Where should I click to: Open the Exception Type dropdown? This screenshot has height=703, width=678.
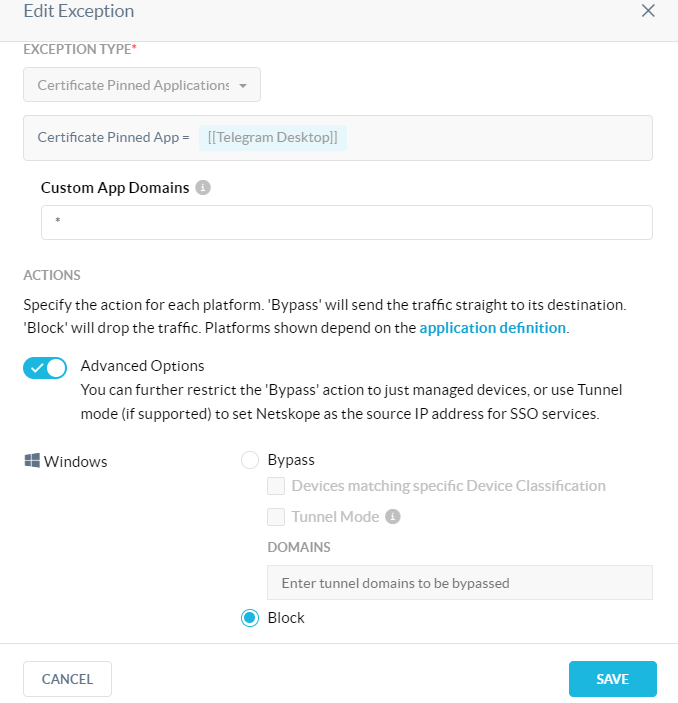(142, 85)
